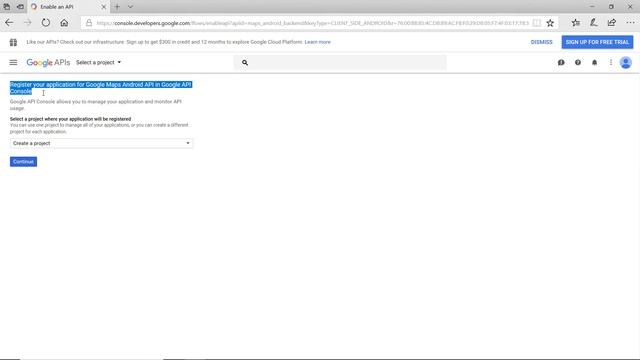Minimize the browser window
The height and width of the screenshot is (360, 640).
(x=592, y=7)
